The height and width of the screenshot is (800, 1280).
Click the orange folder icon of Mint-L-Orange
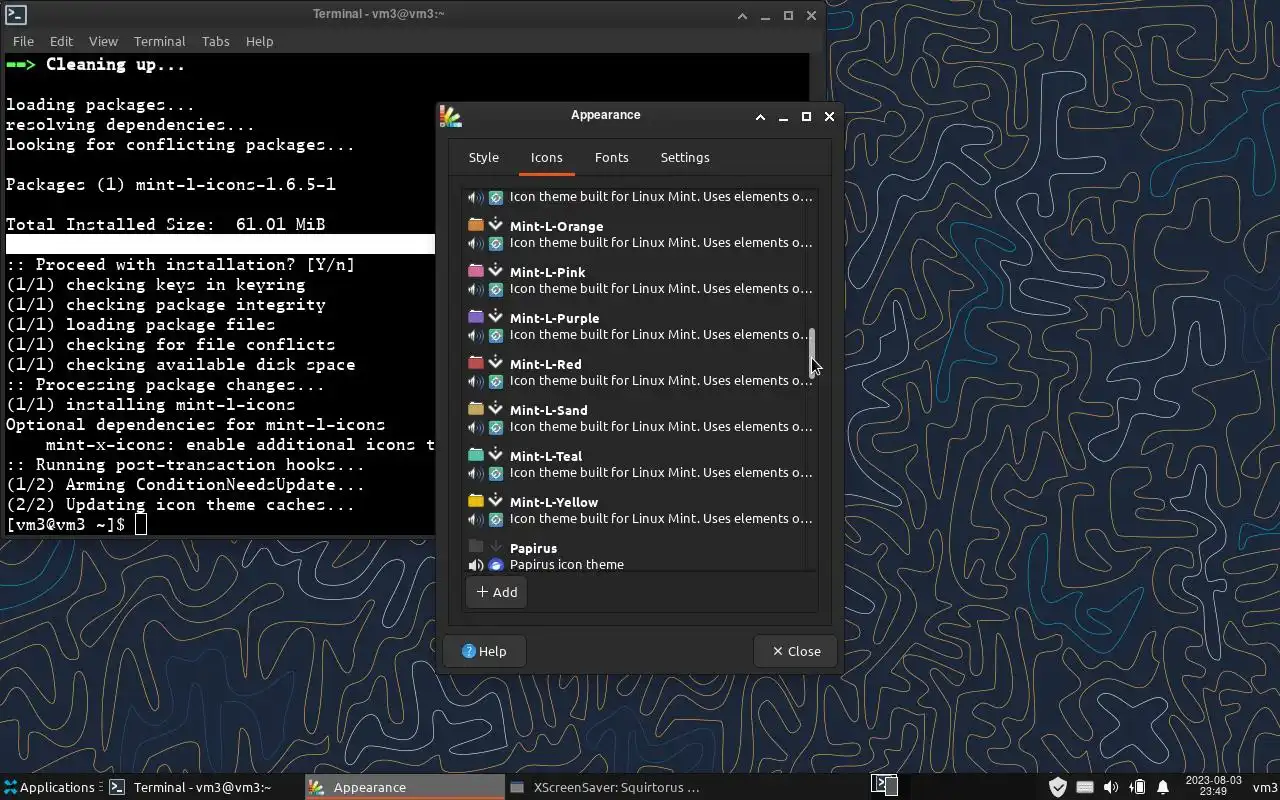476,225
